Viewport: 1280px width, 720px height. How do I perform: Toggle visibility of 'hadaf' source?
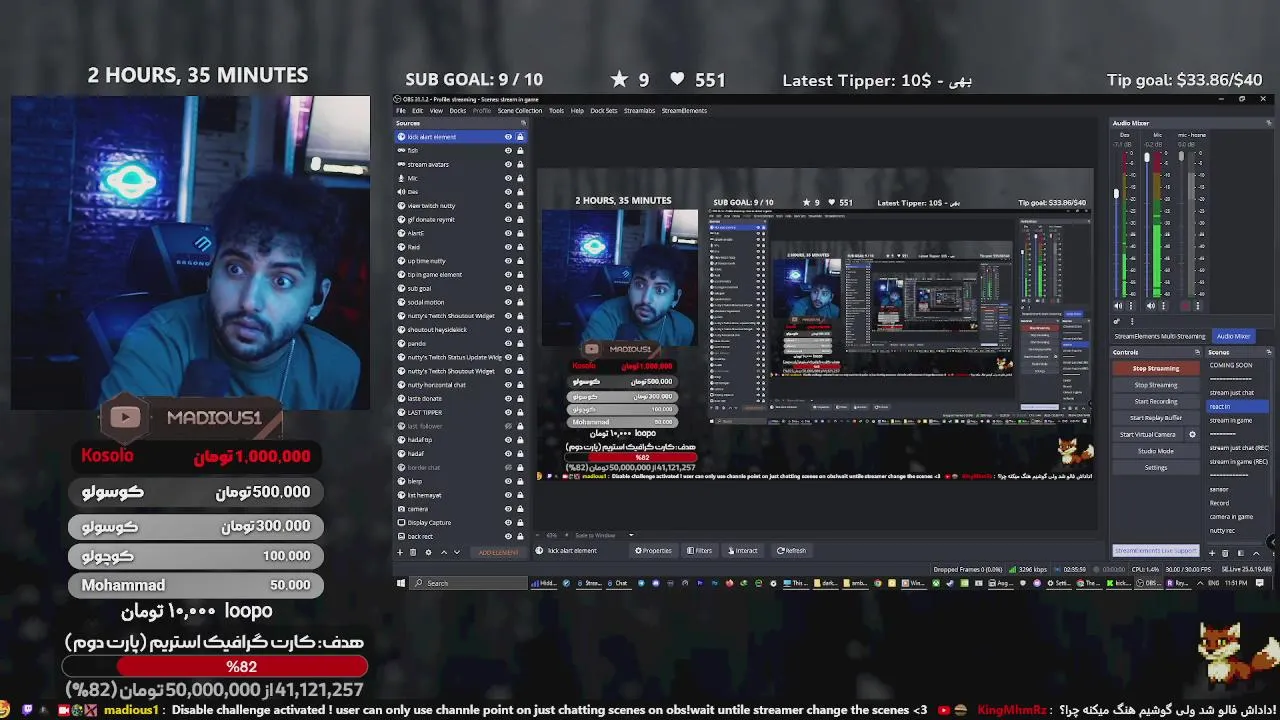(x=508, y=453)
